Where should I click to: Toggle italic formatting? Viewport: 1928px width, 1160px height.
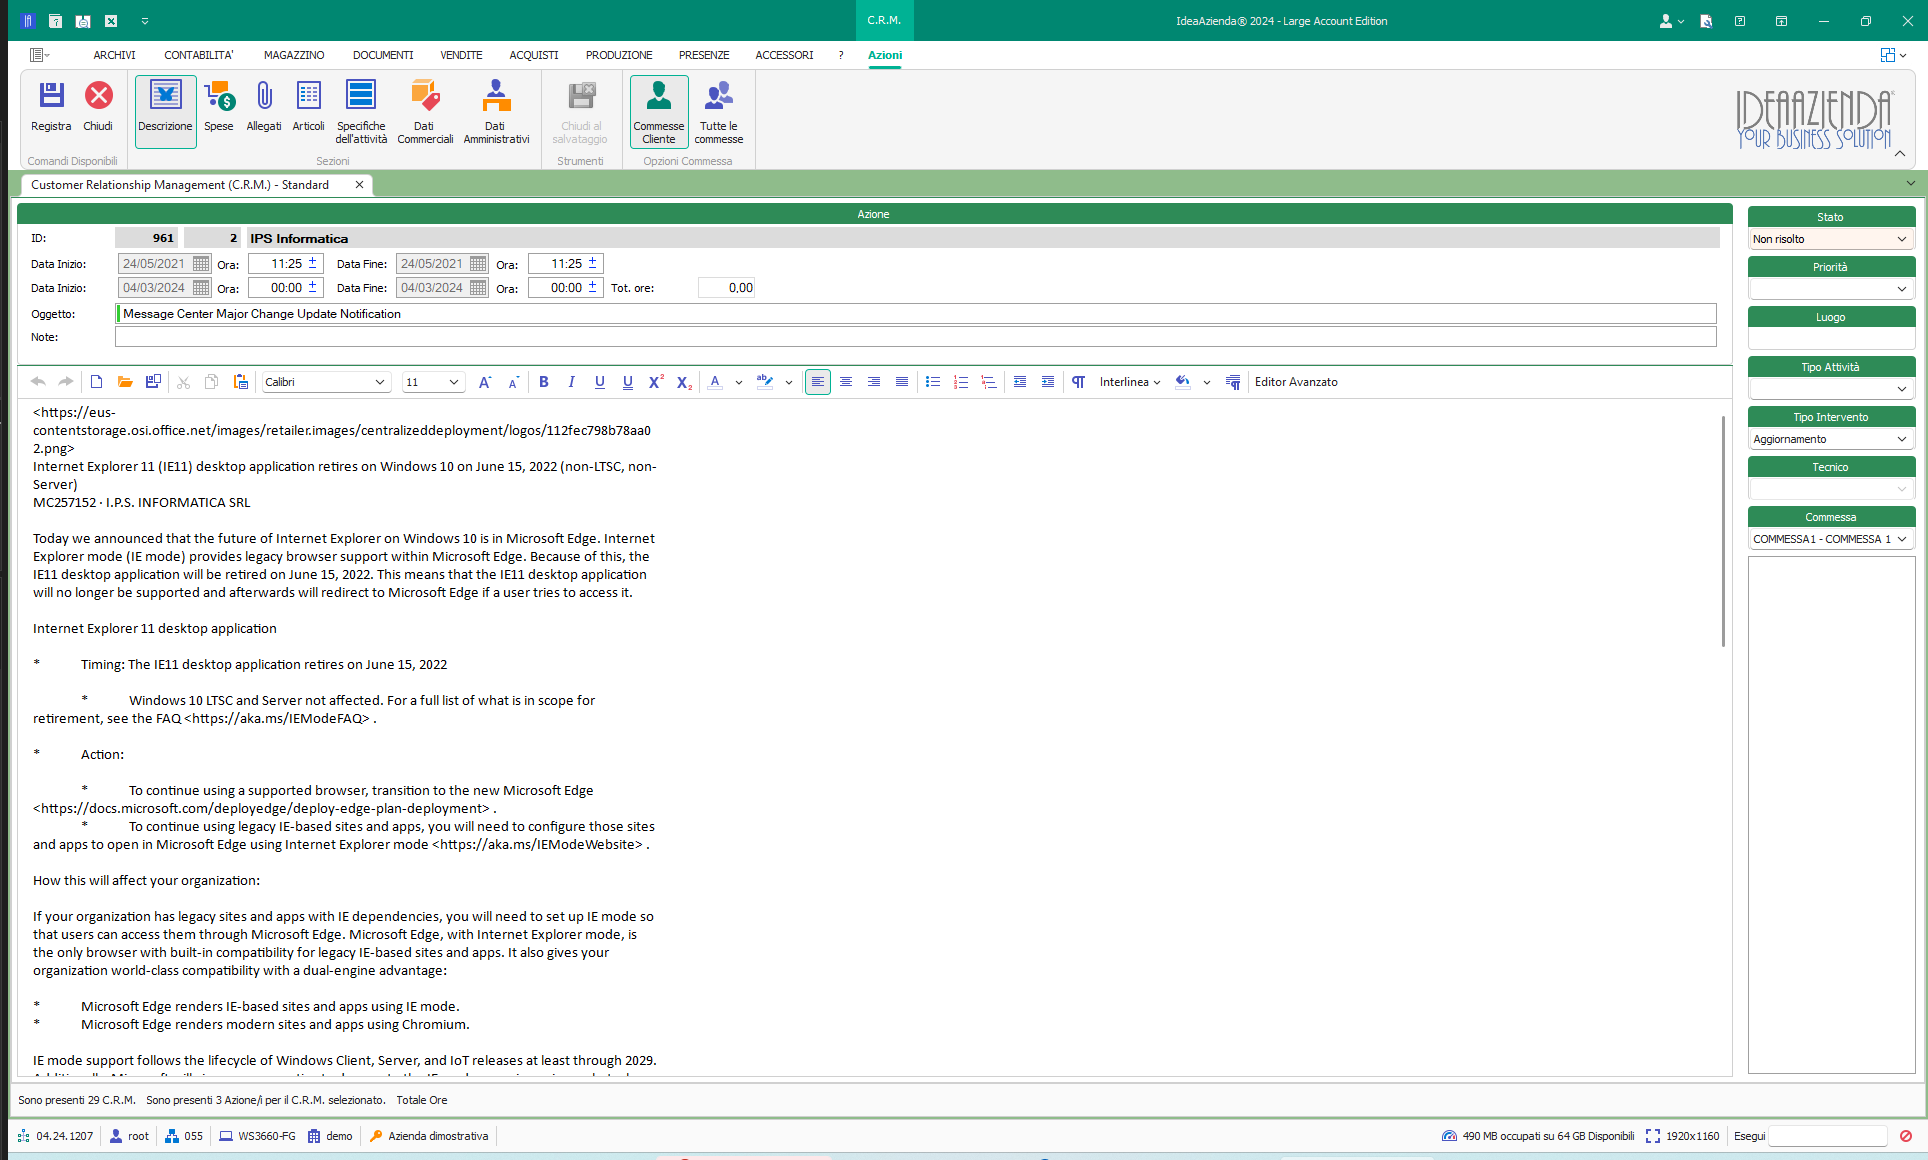tap(572, 382)
